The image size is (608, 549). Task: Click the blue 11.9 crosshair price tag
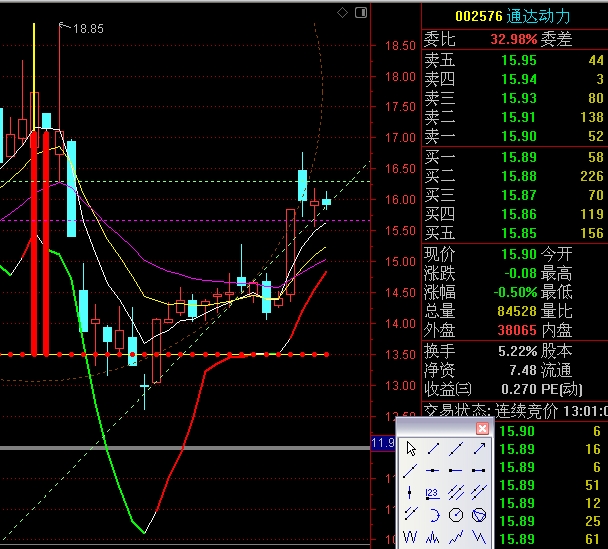tap(383, 443)
